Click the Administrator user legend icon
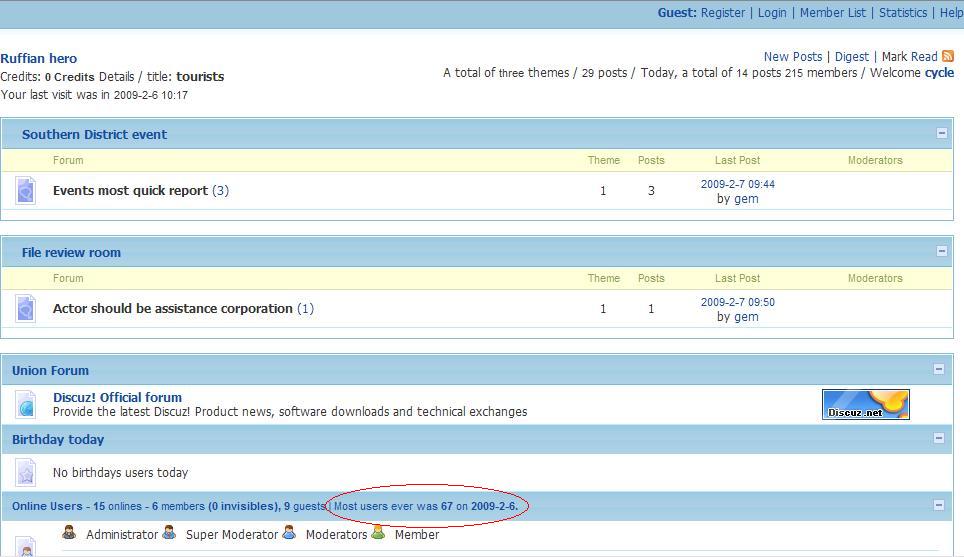This screenshot has width=964, height=557. click(69, 533)
